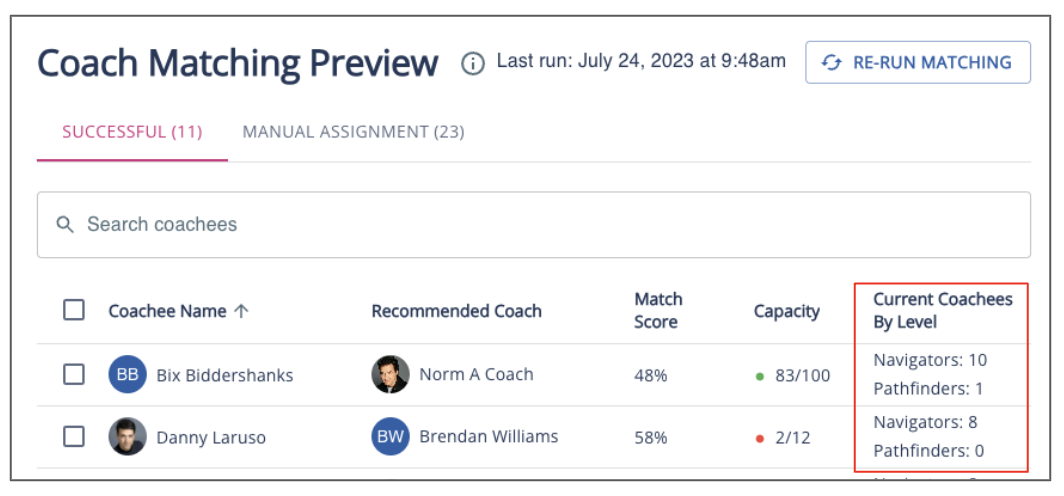The image size is (1064, 496).
Task: Click Danny Laruso's profile photo
Action: point(127,437)
